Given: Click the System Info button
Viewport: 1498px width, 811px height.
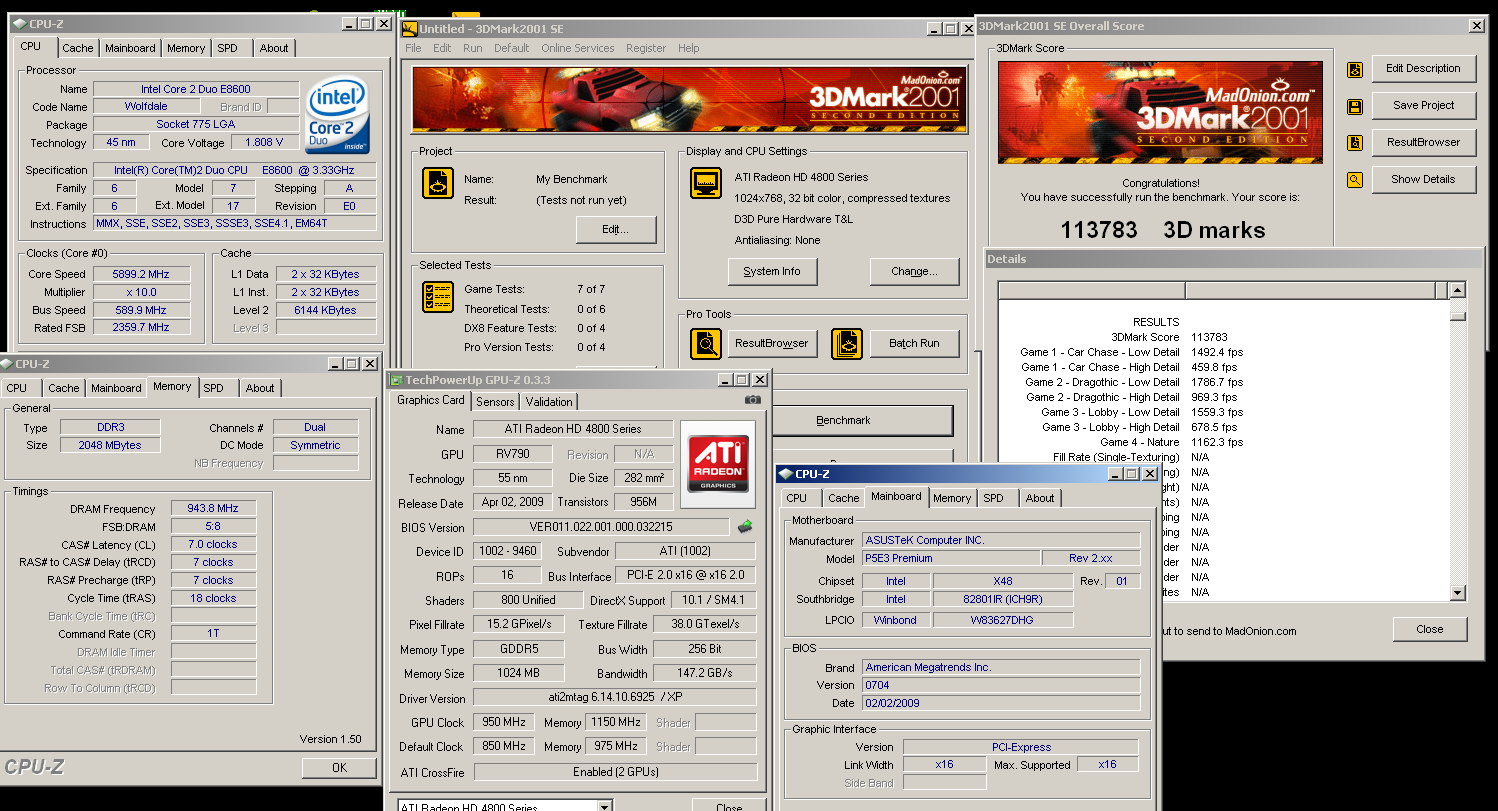Looking at the screenshot, I should tap(772, 271).
